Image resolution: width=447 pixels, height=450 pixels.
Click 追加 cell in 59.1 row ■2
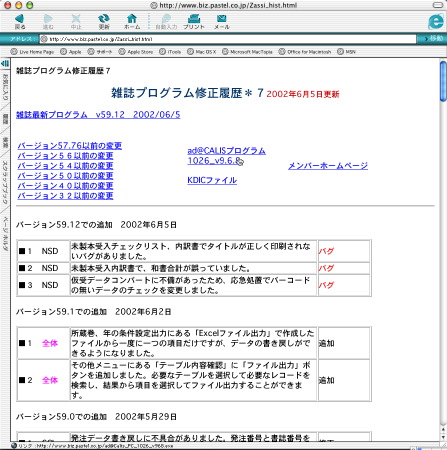pos(344,380)
